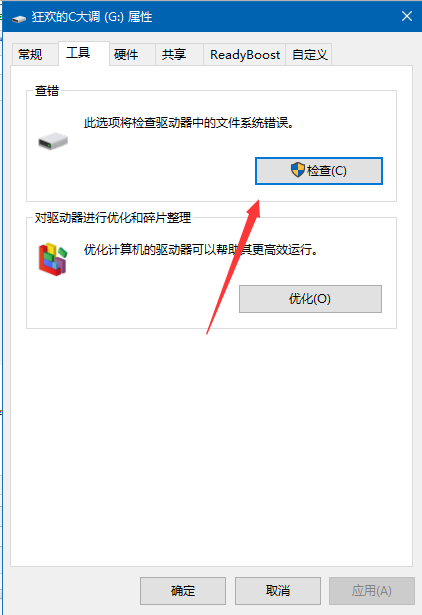Click the window title 狂欢的C大调 (G:) 属性
Viewport: 422px width, 615px height.
click(x=92, y=17)
